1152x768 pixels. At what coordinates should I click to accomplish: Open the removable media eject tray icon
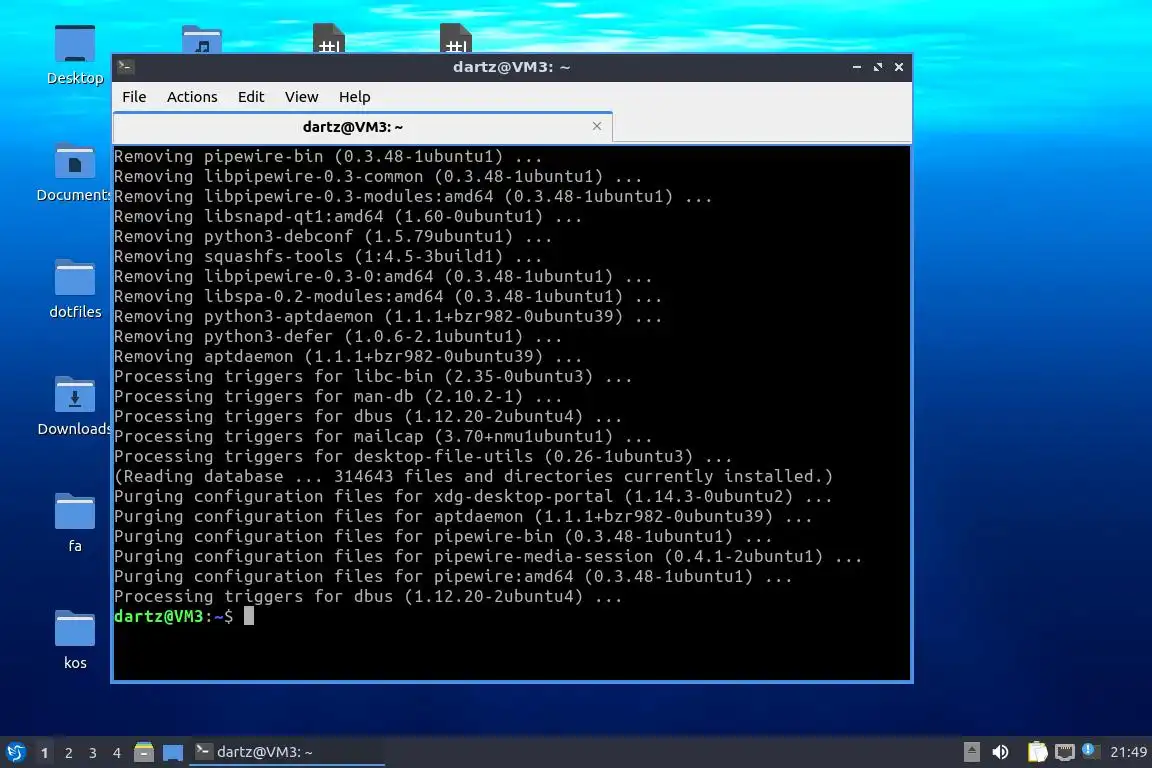[x=971, y=752]
